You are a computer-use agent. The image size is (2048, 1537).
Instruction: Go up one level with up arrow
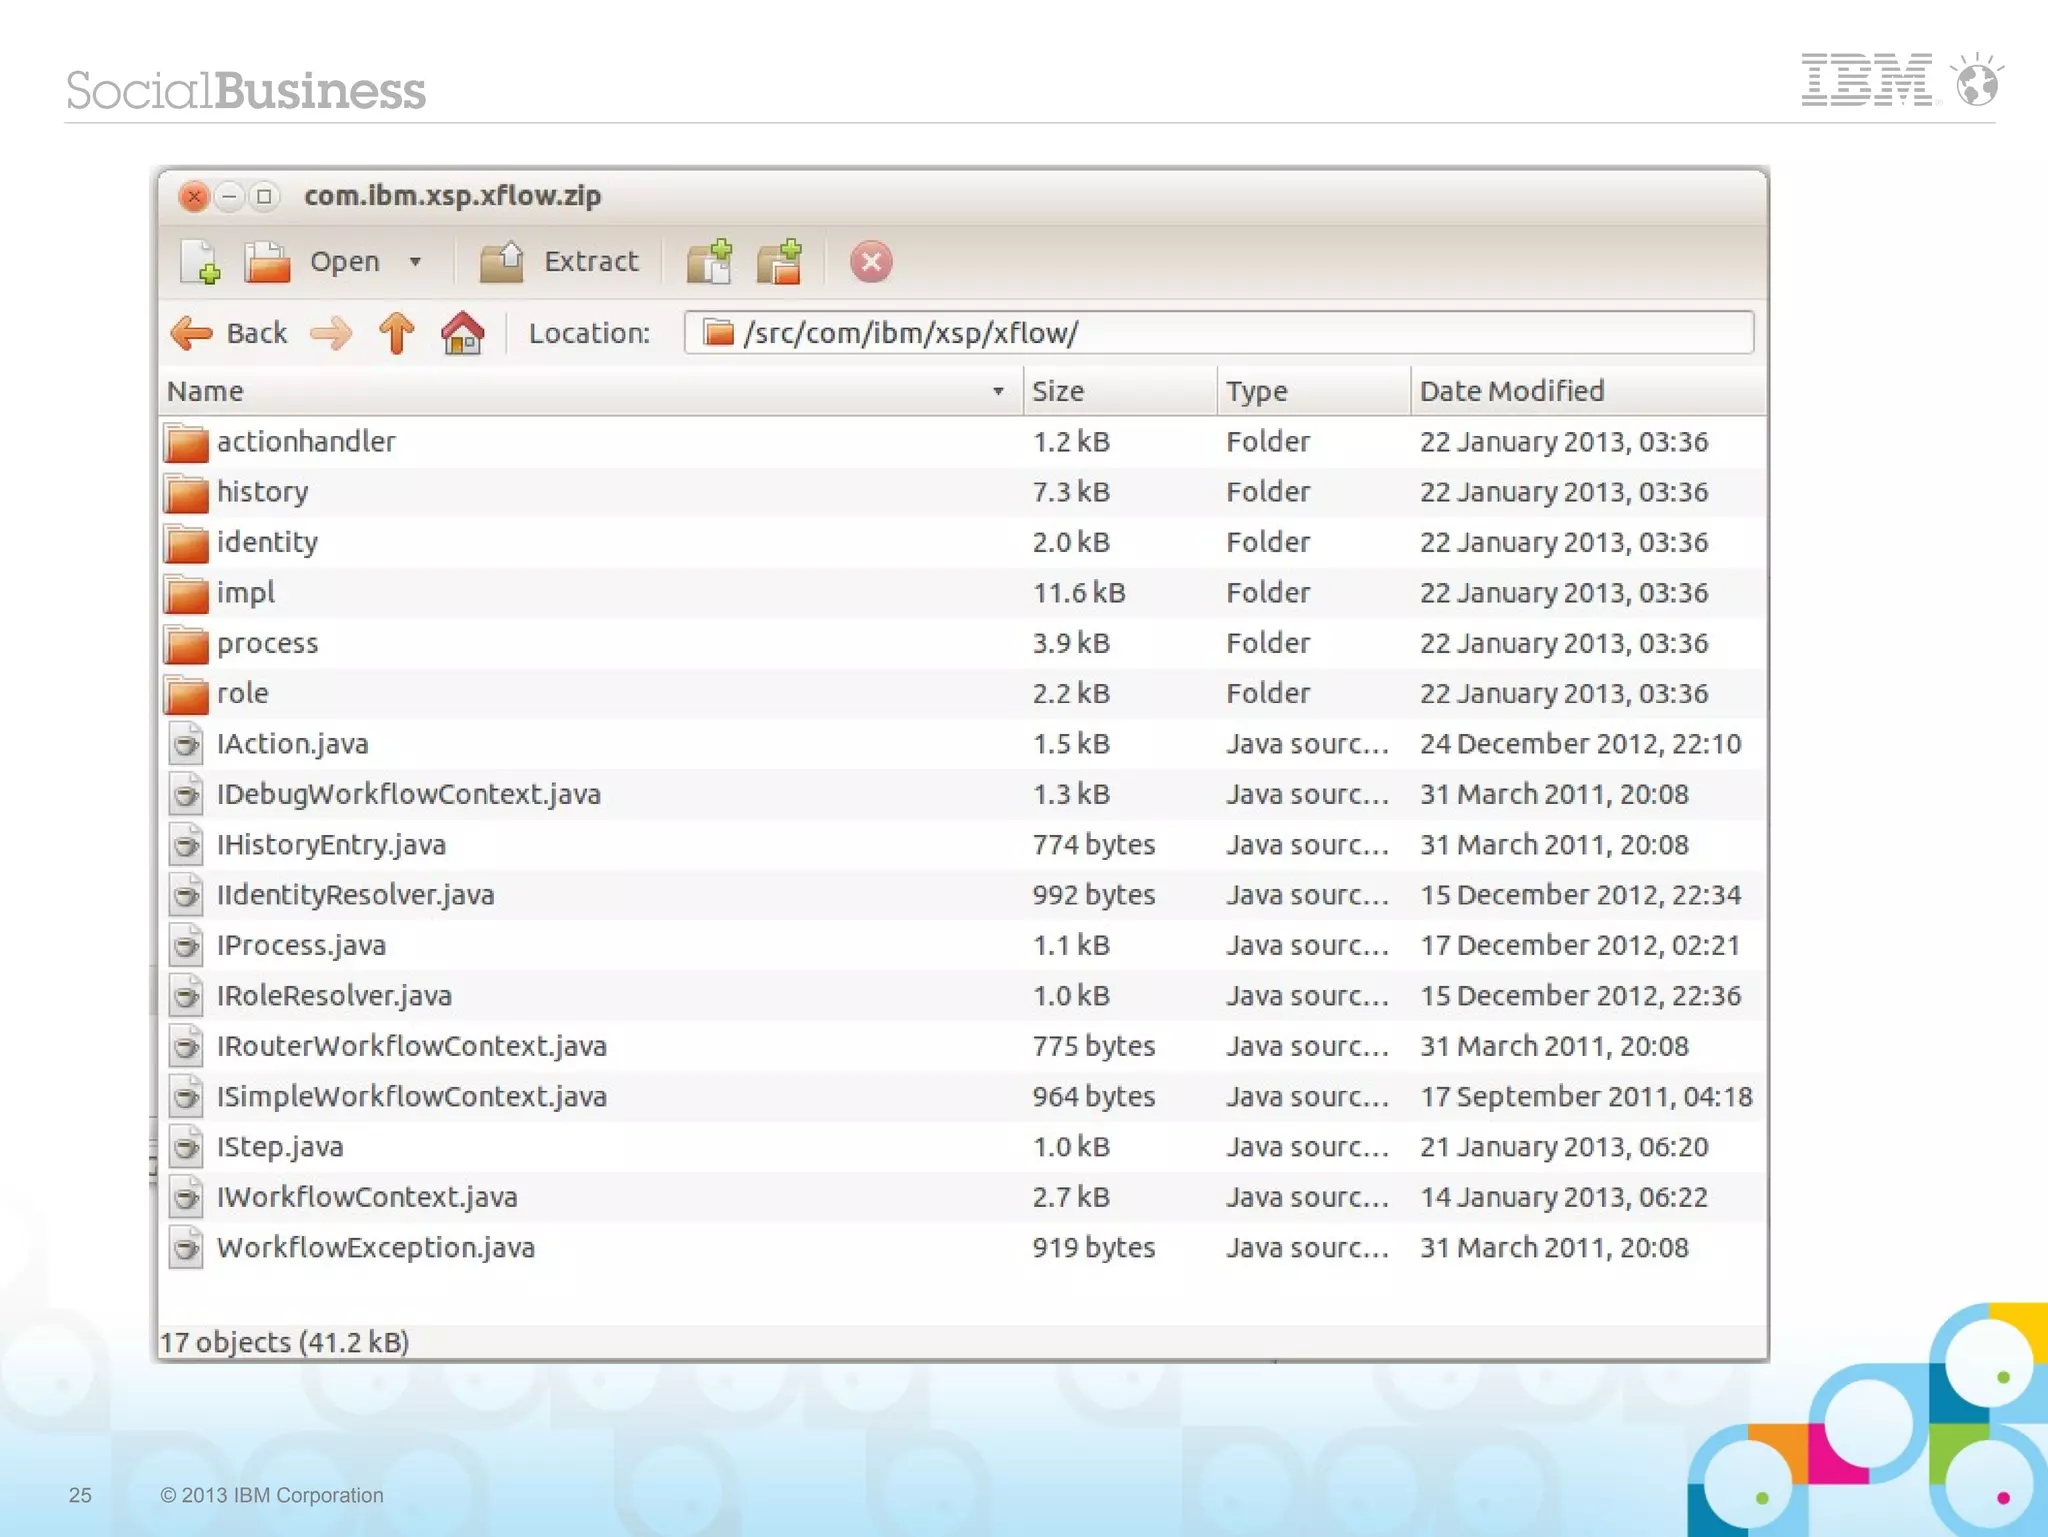396,333
